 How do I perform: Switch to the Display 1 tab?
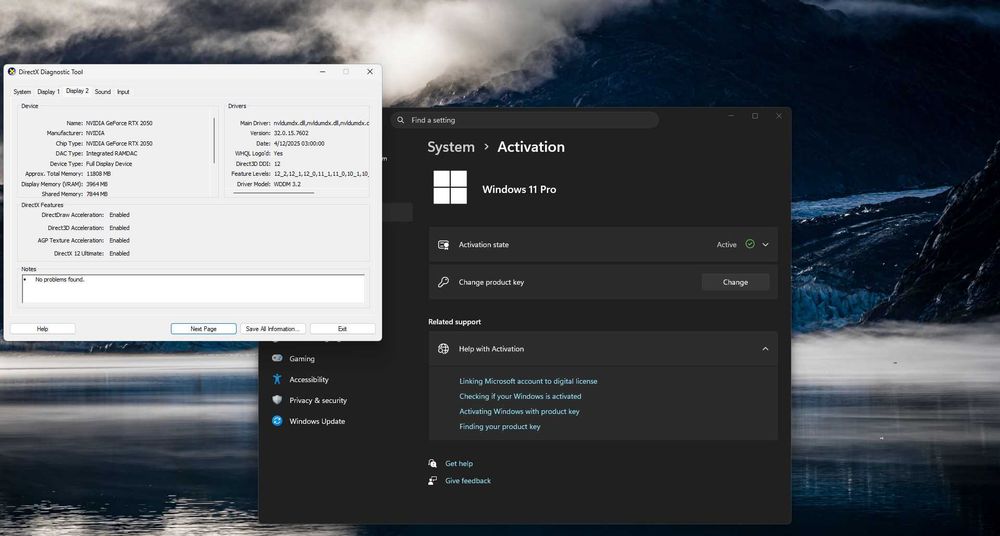click(x=48, y=92)
